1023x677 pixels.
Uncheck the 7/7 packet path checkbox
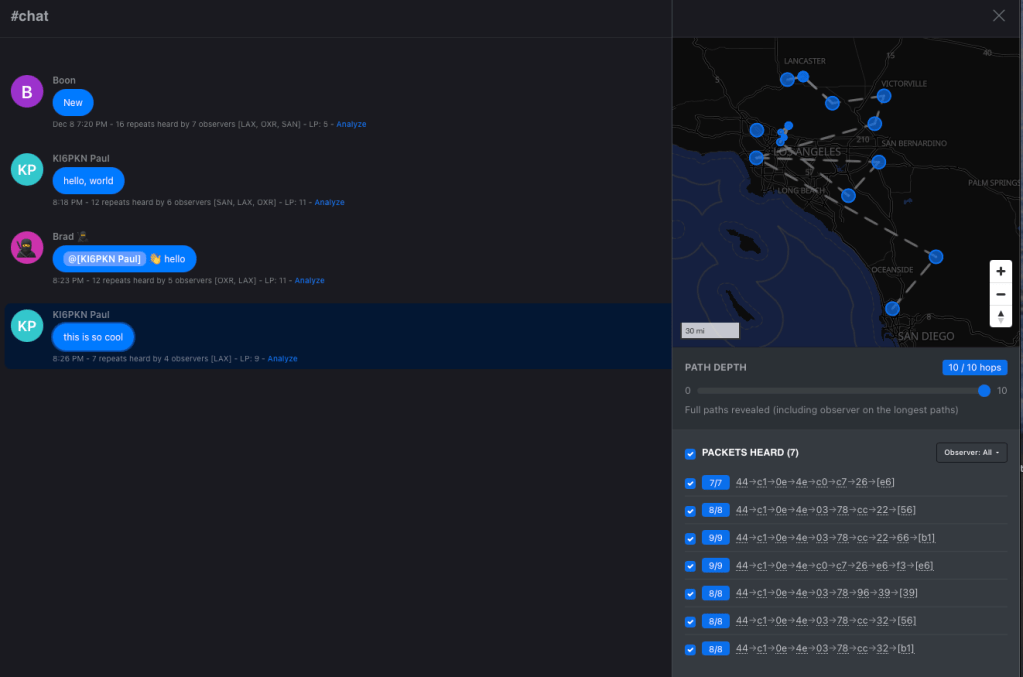pos(690,483)
